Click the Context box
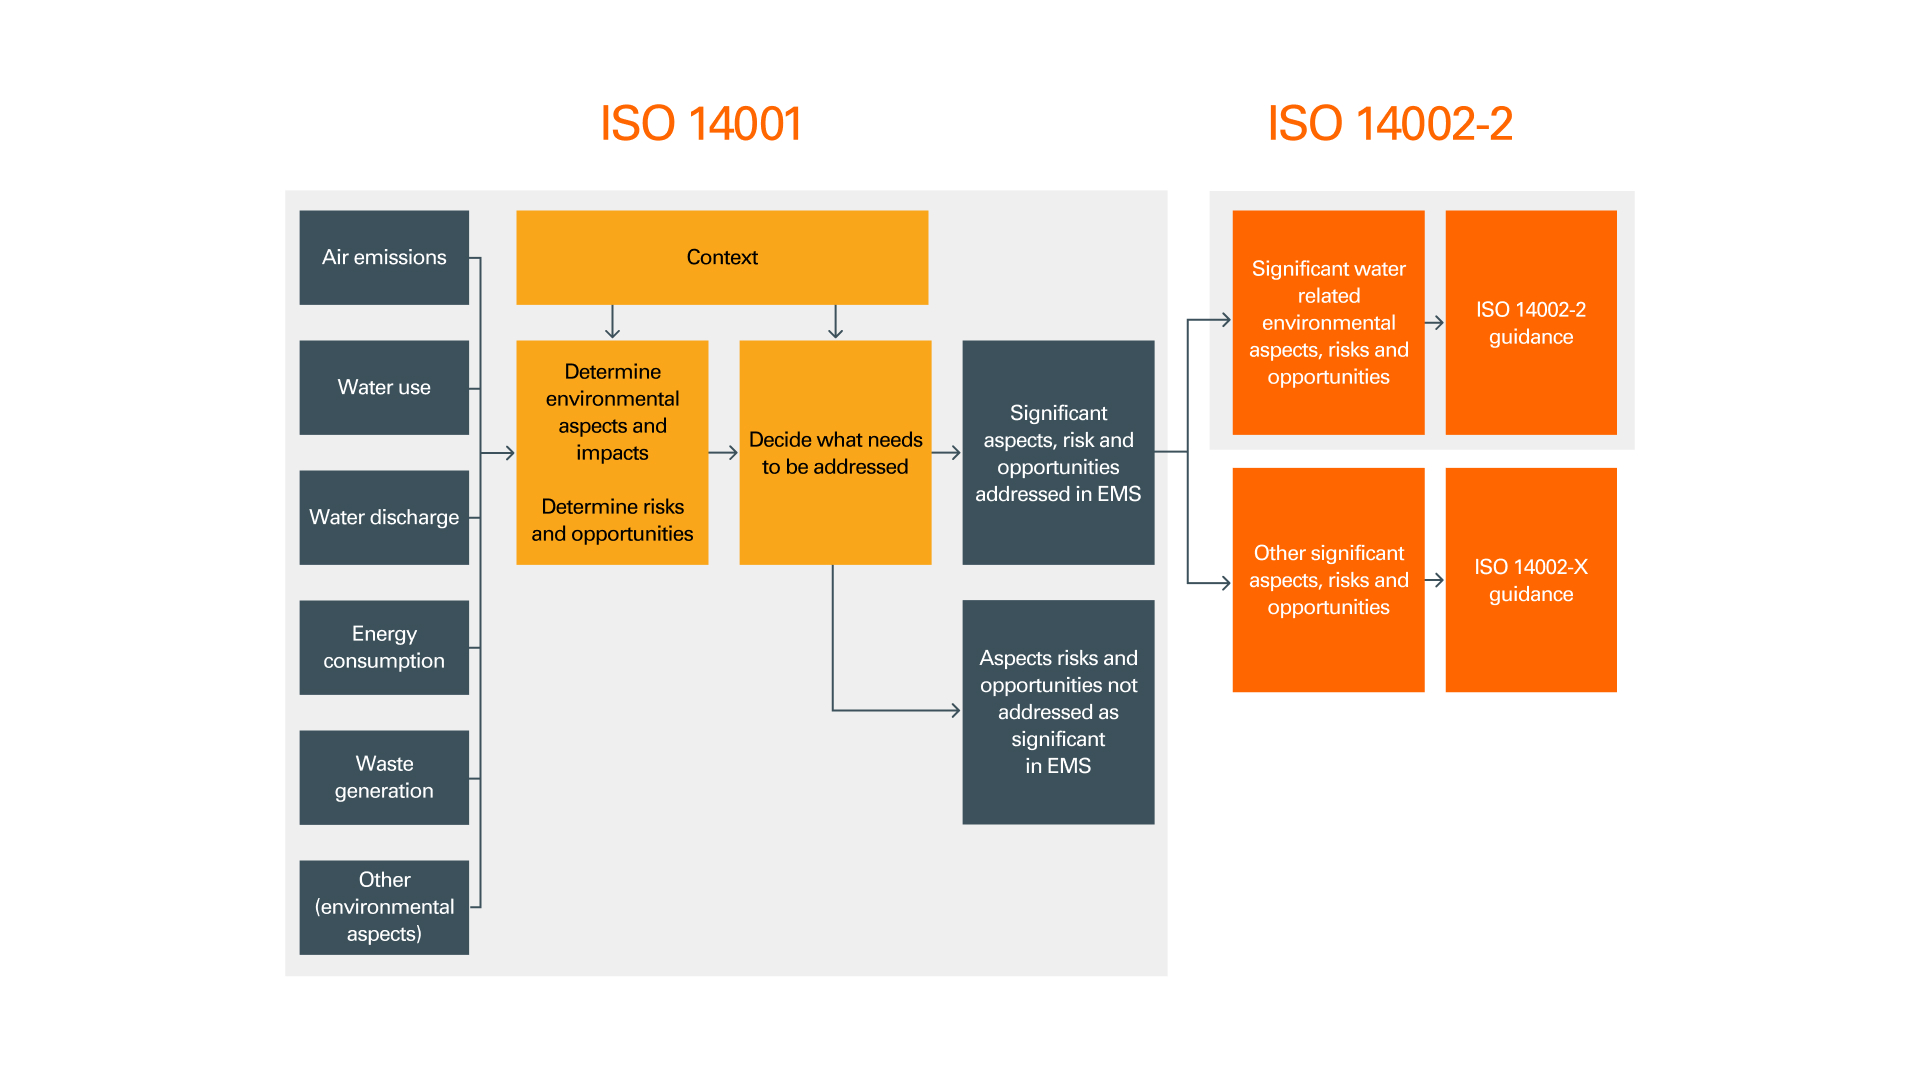 click(x=722, y=257)
